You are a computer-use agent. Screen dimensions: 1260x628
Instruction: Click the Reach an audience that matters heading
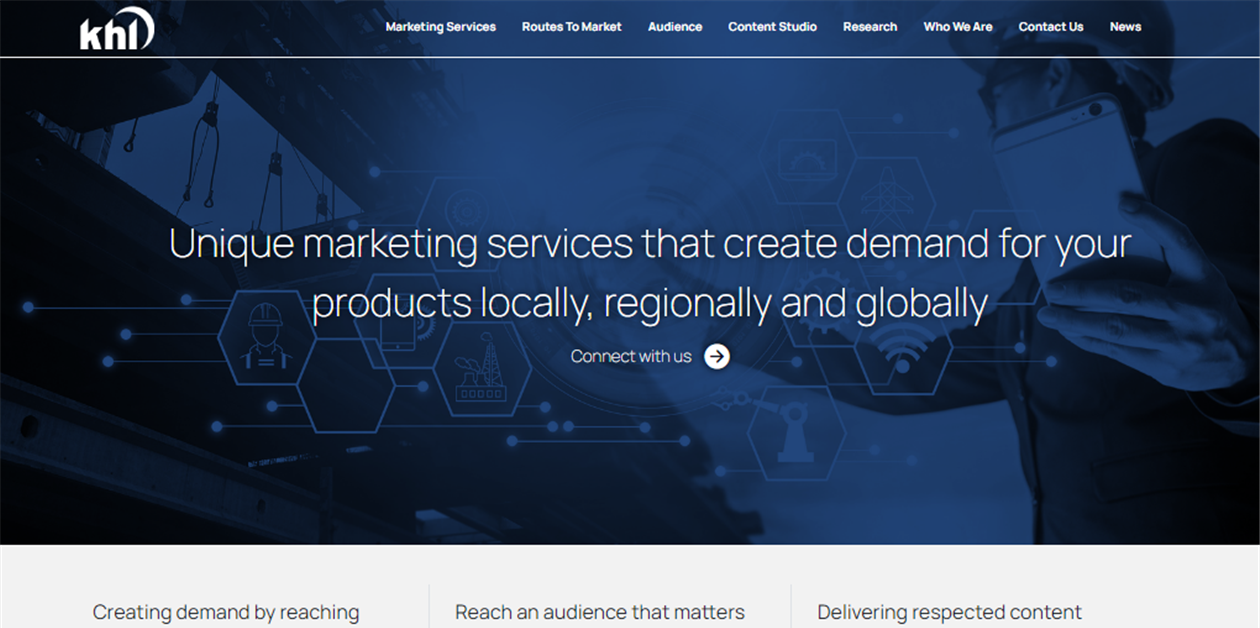point(599,612)
